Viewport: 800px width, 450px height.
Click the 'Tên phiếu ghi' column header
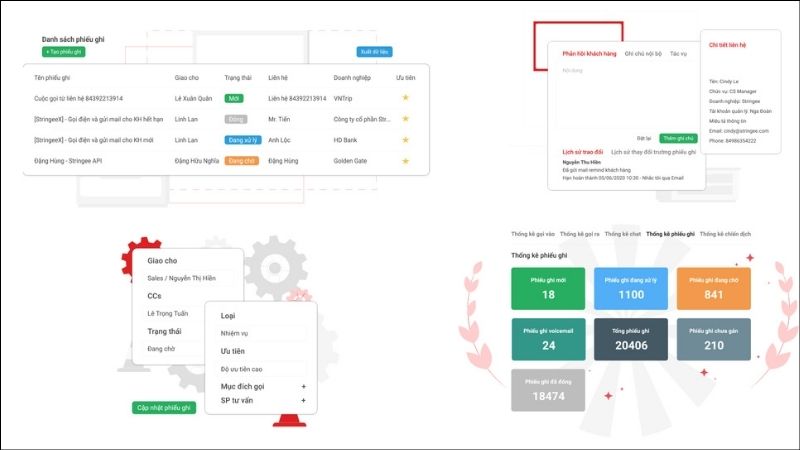point(52,78)
